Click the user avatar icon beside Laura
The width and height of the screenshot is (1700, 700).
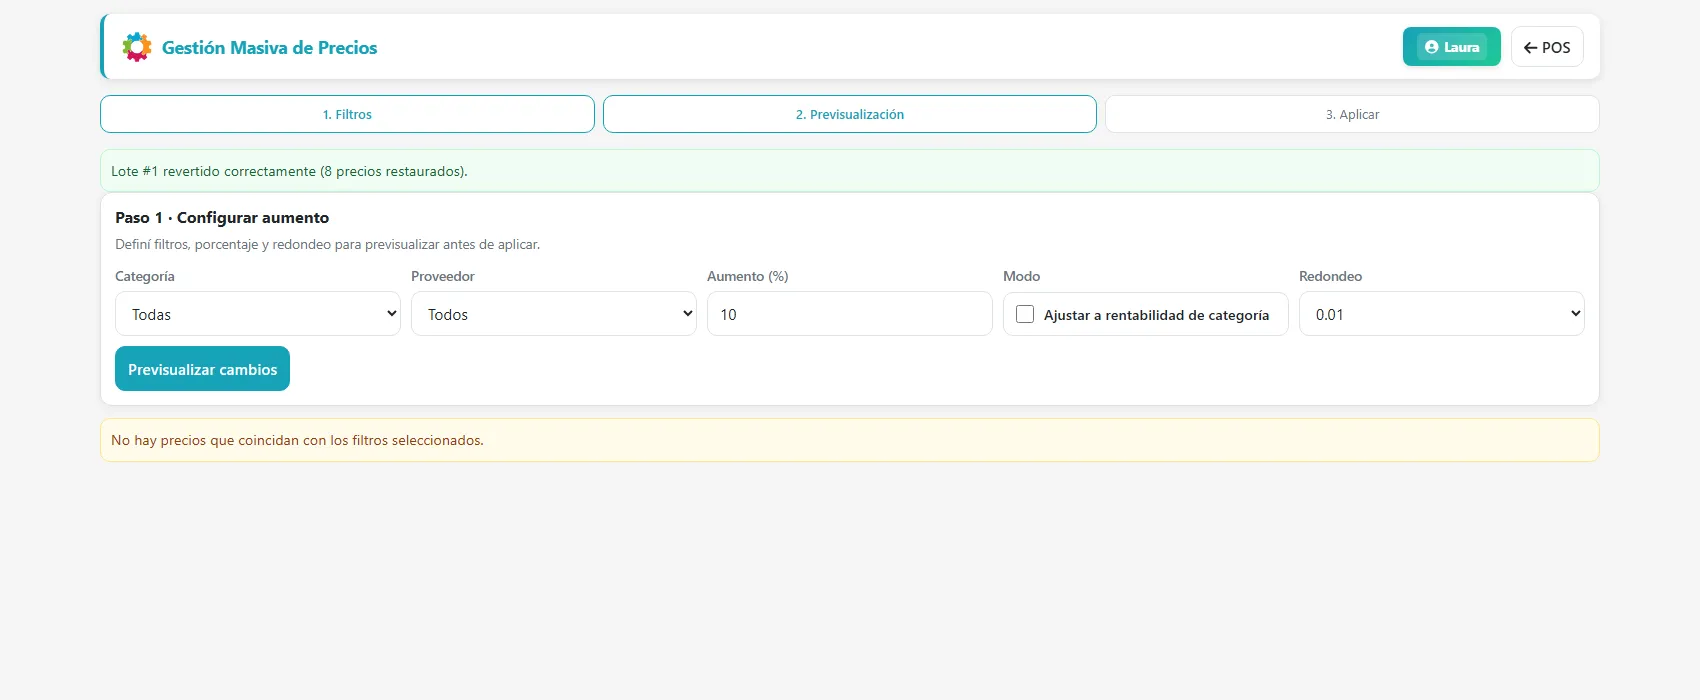1431,47
